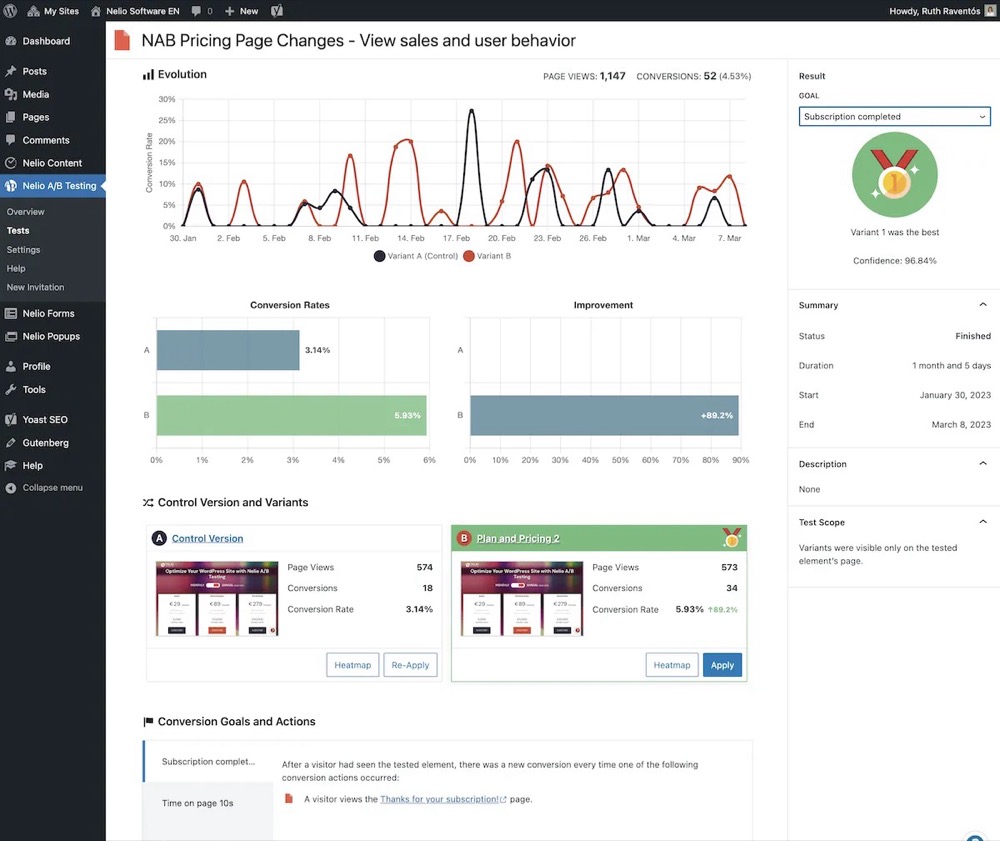Viewport: 1000px width, 841px height.
Task: Click the Yoast SEO sidebar menu icon
Action: click(x=11, y=420)
